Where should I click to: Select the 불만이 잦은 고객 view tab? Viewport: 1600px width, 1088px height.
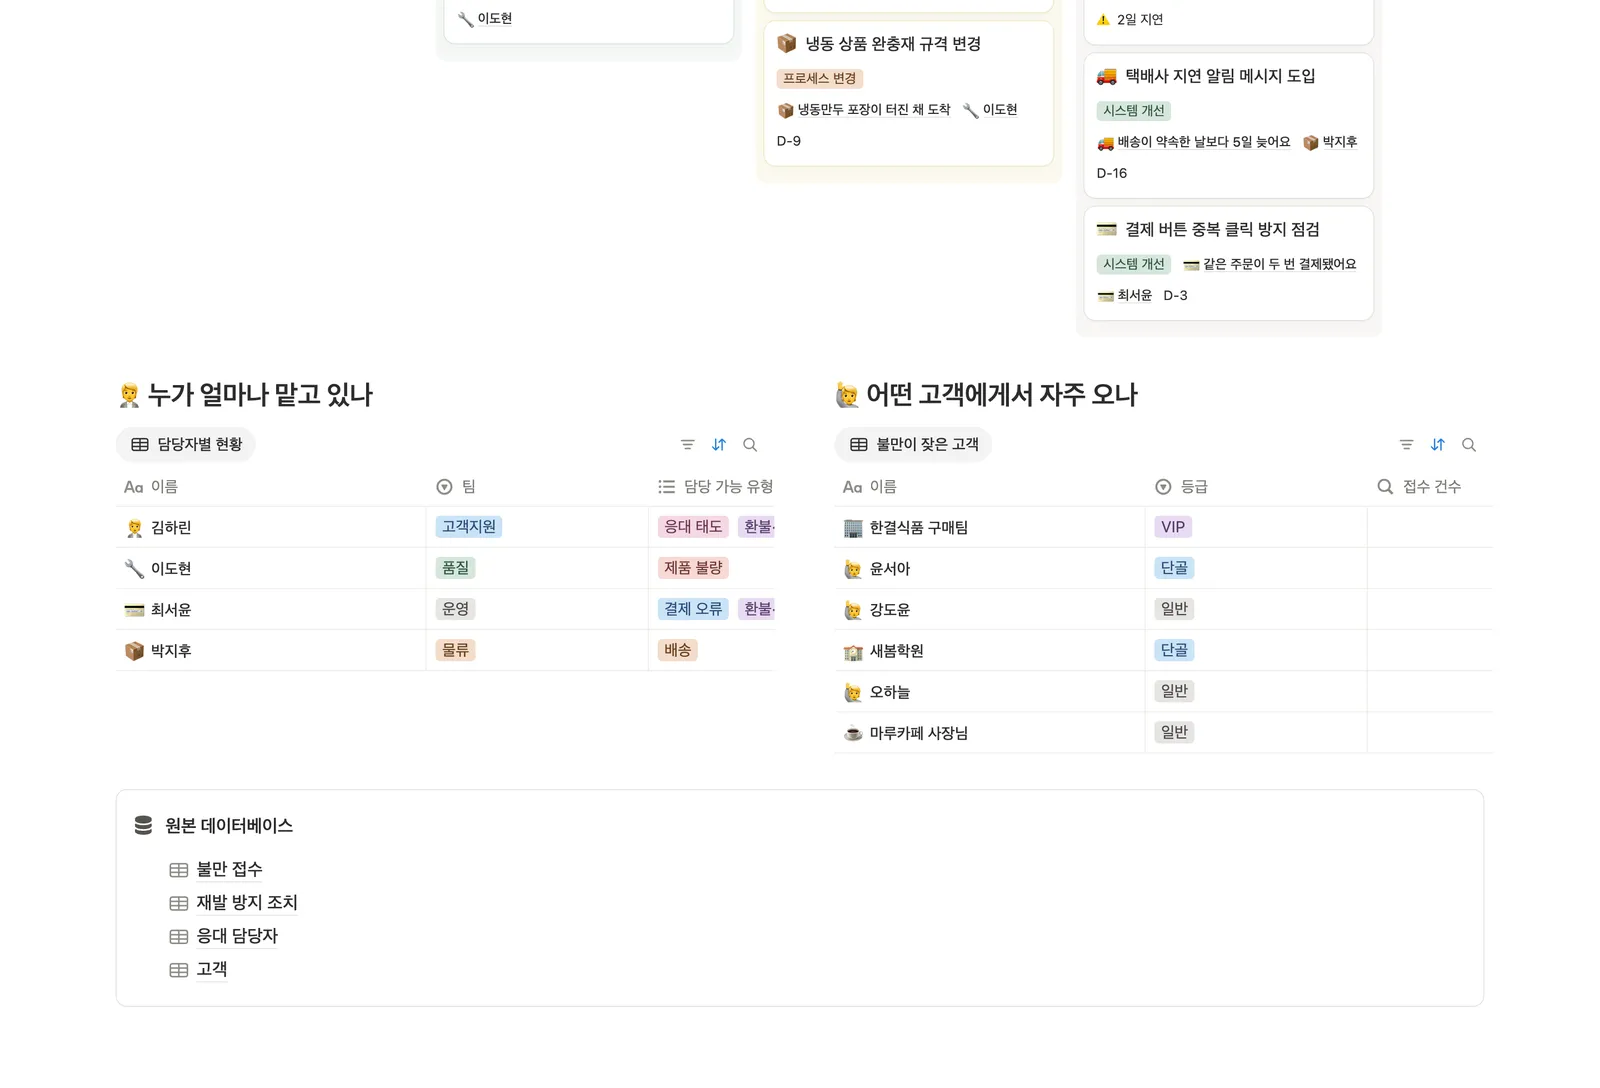tap(913, 444)
